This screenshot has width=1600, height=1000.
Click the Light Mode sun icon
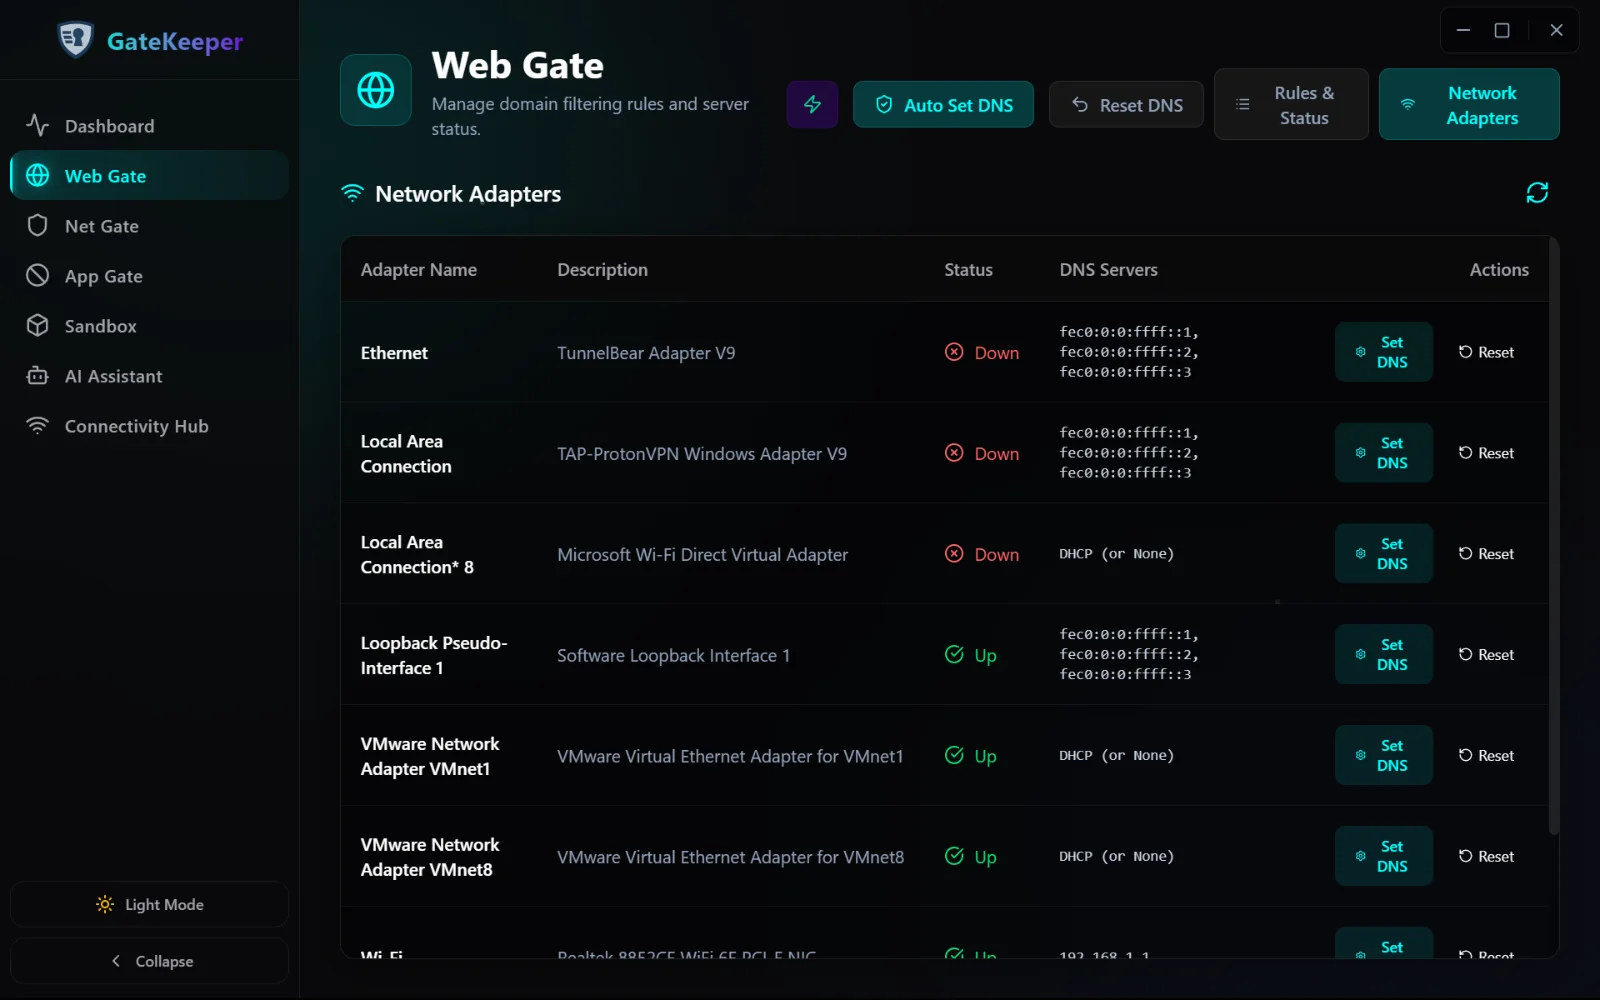(x=105, y=904)
